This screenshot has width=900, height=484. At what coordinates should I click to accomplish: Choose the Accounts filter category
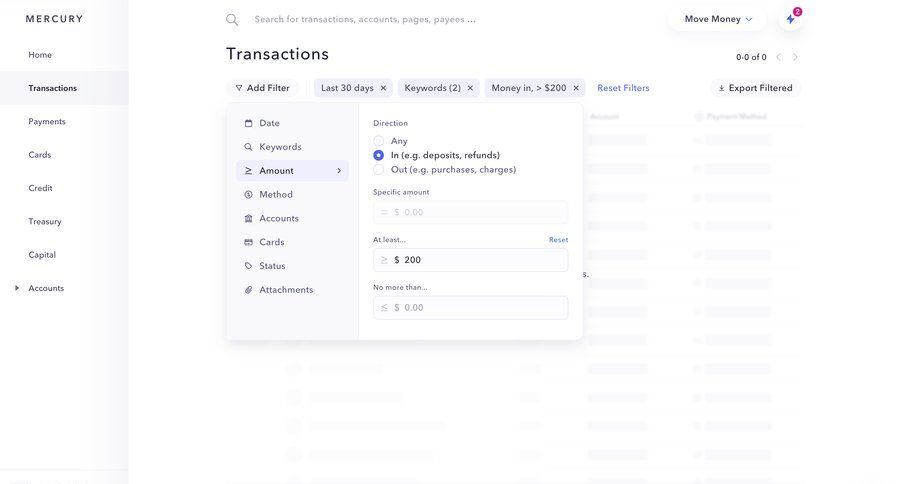(x=292, y=218)
